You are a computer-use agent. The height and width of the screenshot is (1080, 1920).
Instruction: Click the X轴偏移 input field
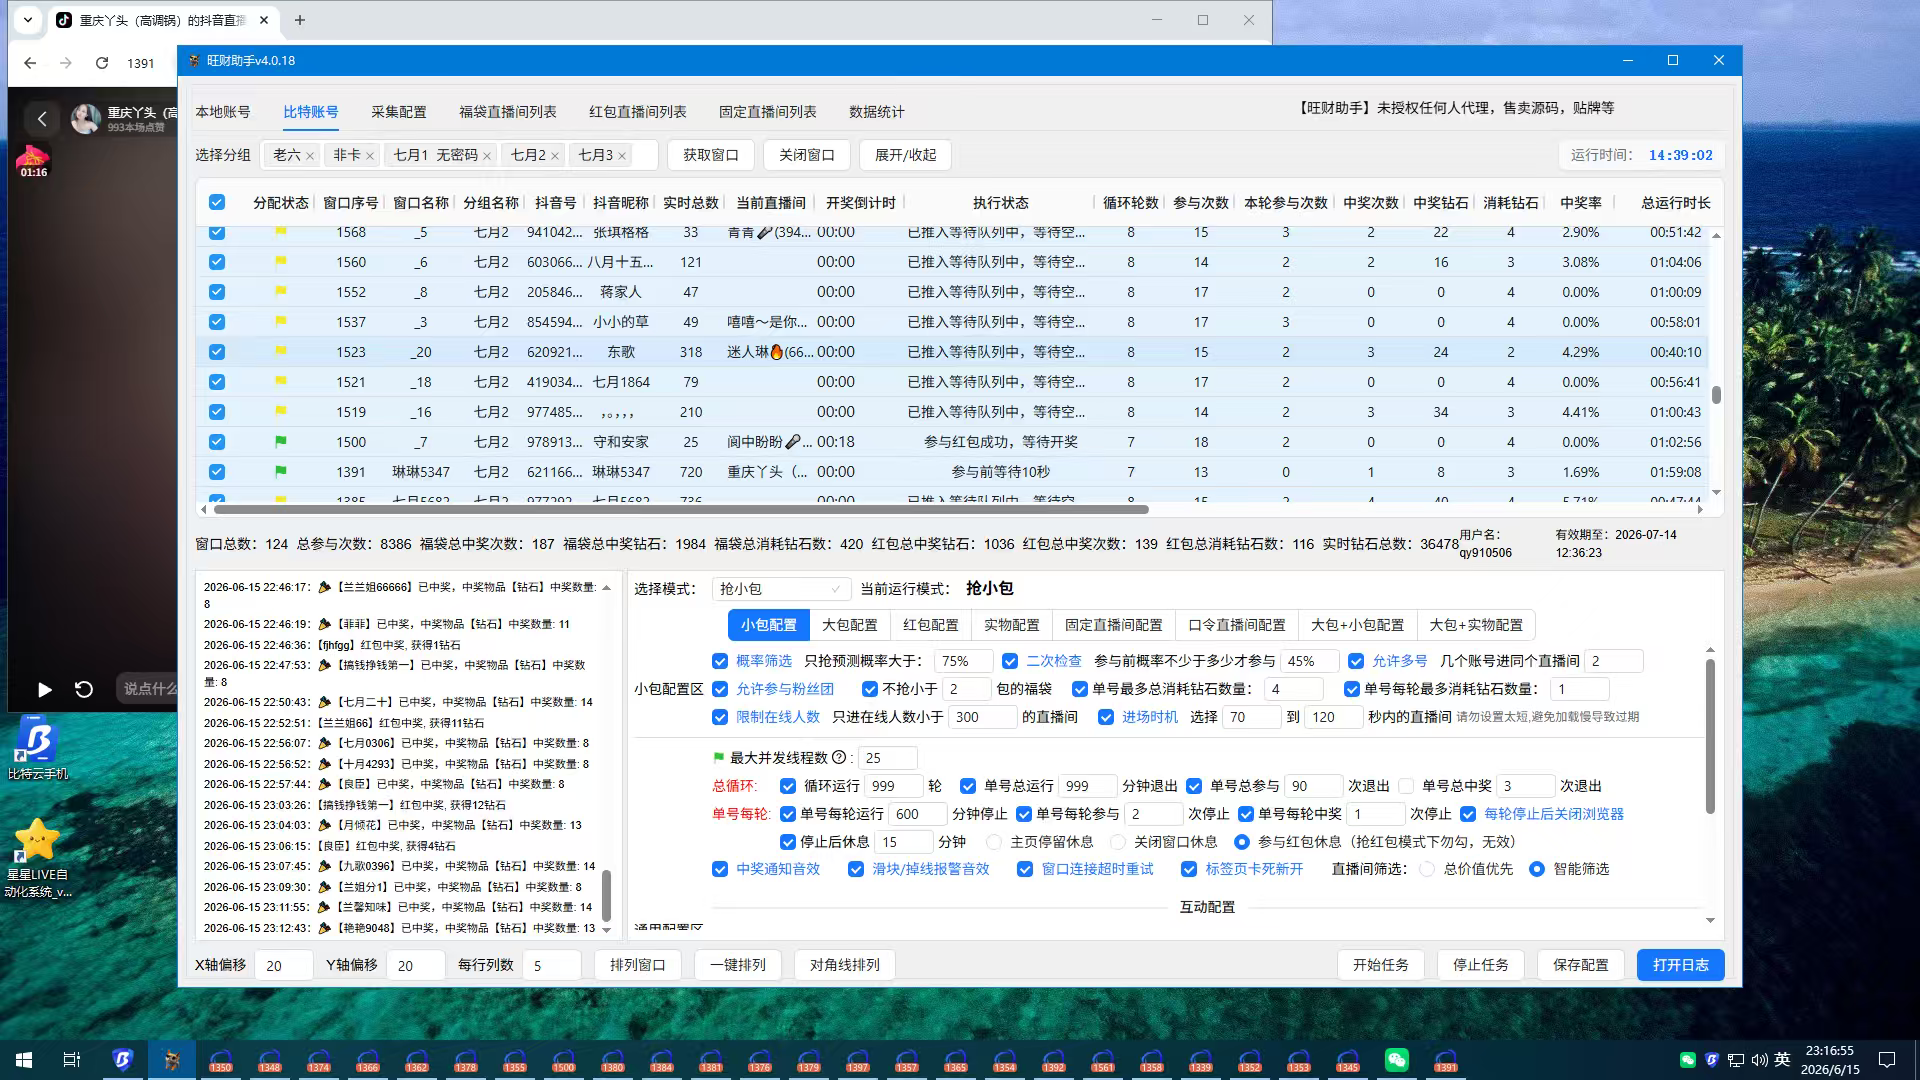coord(284,965)
